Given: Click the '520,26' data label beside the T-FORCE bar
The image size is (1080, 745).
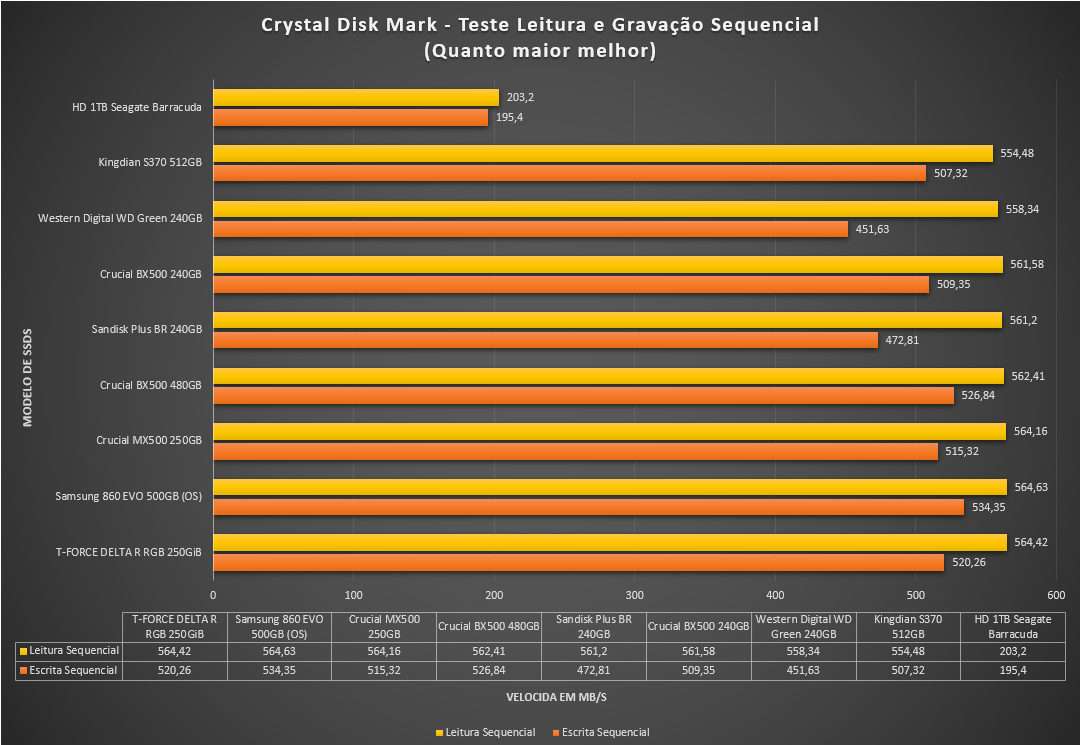Looking at the screenshot, I should point(969,562).
